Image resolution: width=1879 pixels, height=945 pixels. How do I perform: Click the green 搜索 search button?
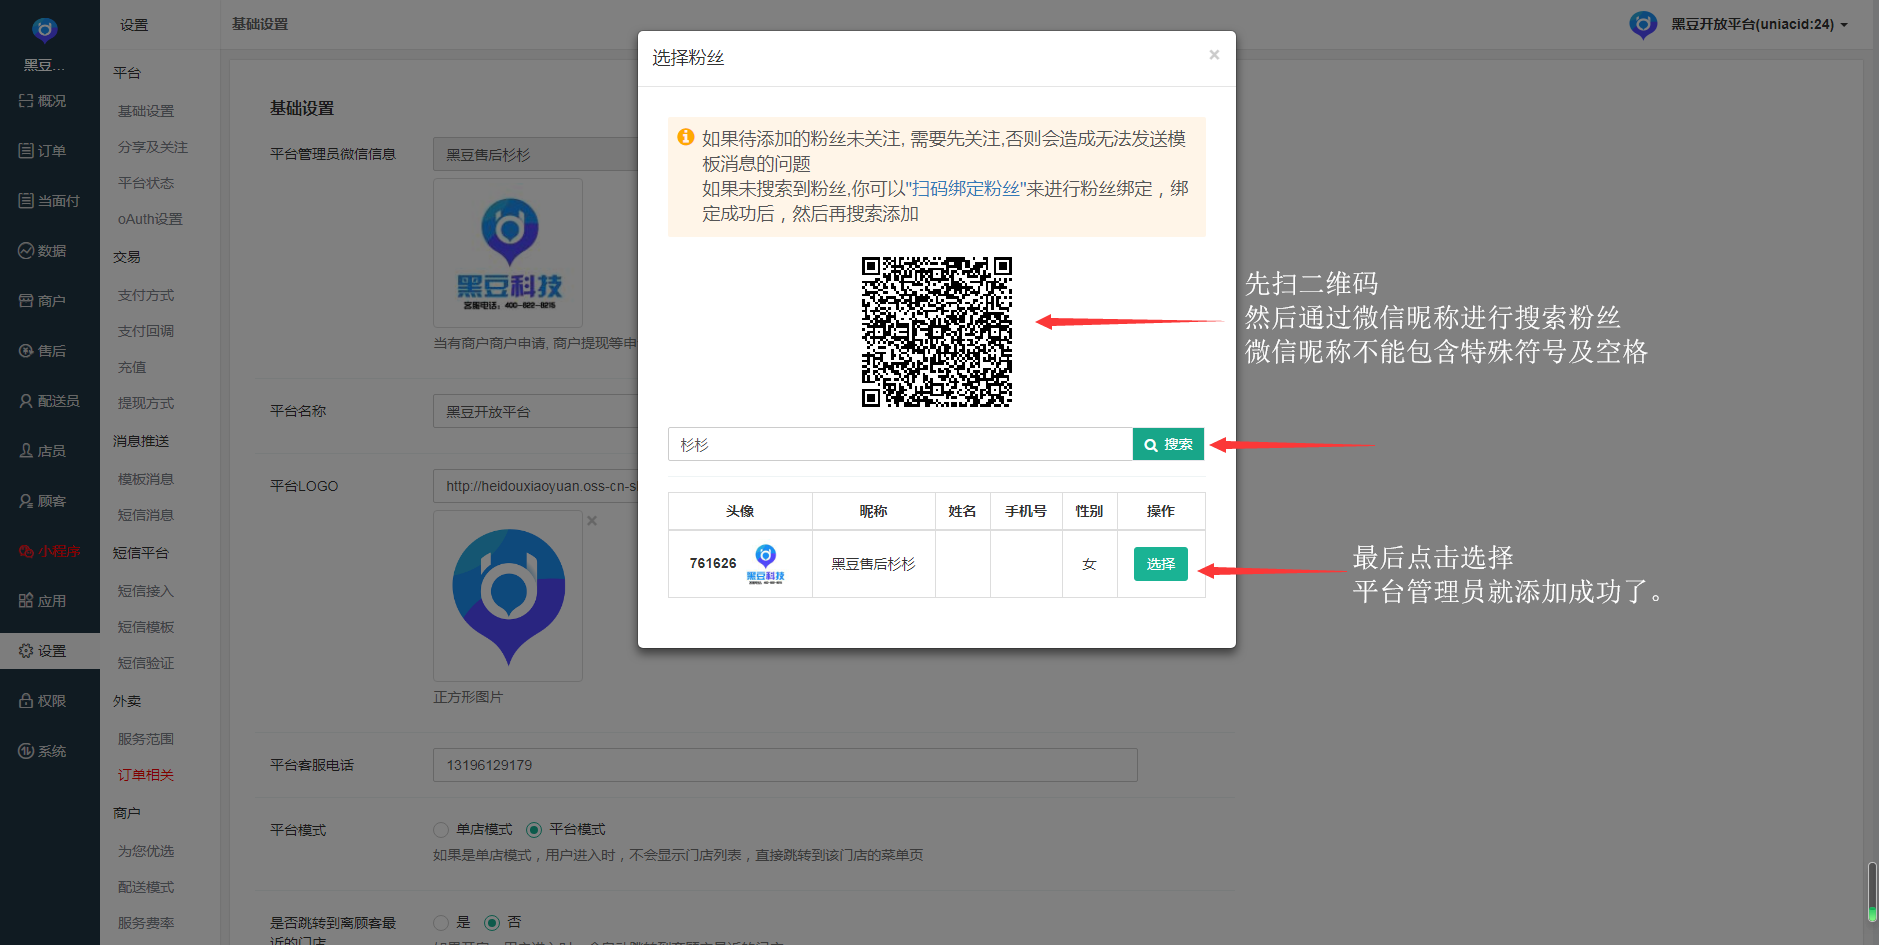[1168, 444]
